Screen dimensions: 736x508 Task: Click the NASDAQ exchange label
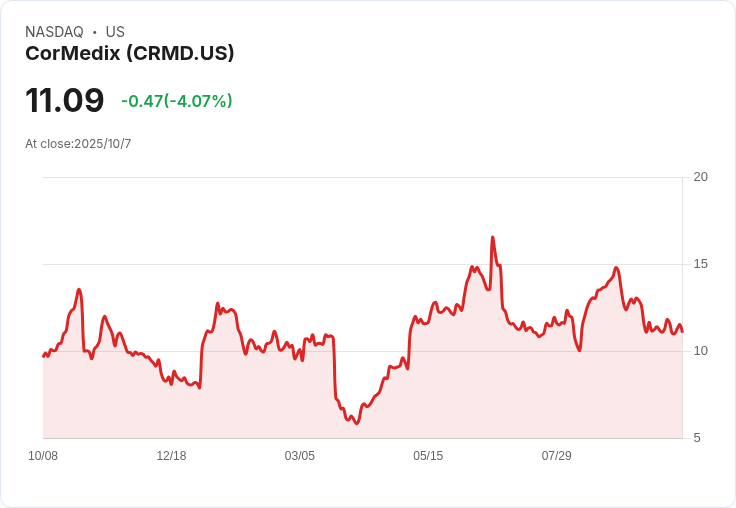click(x=54, y=32)
